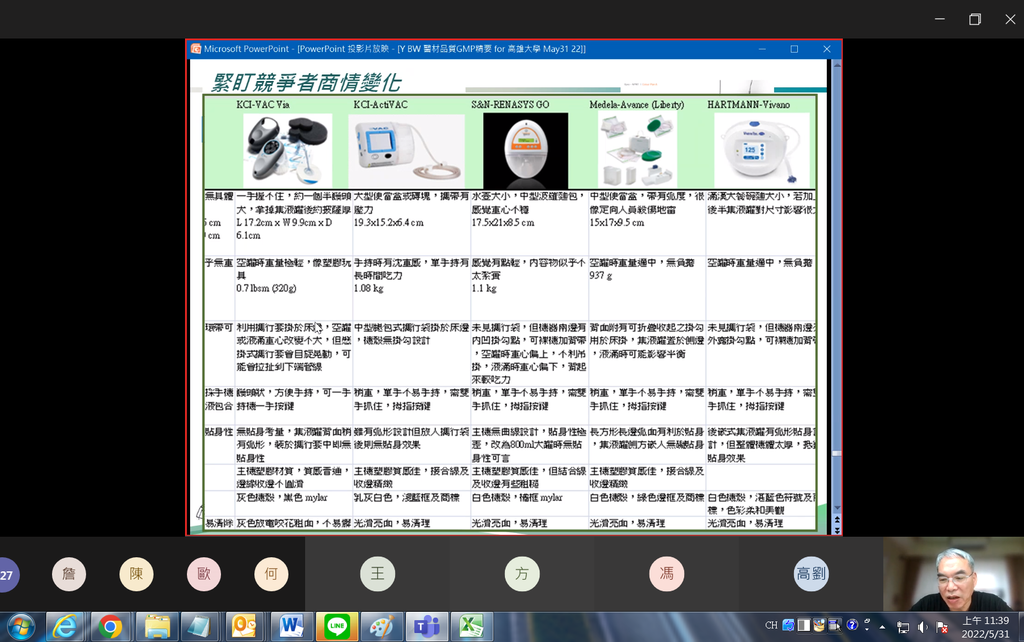Open the overflow participants bubble labeled 27
This screenshot has height=642, width=1024.
[8, 575]
